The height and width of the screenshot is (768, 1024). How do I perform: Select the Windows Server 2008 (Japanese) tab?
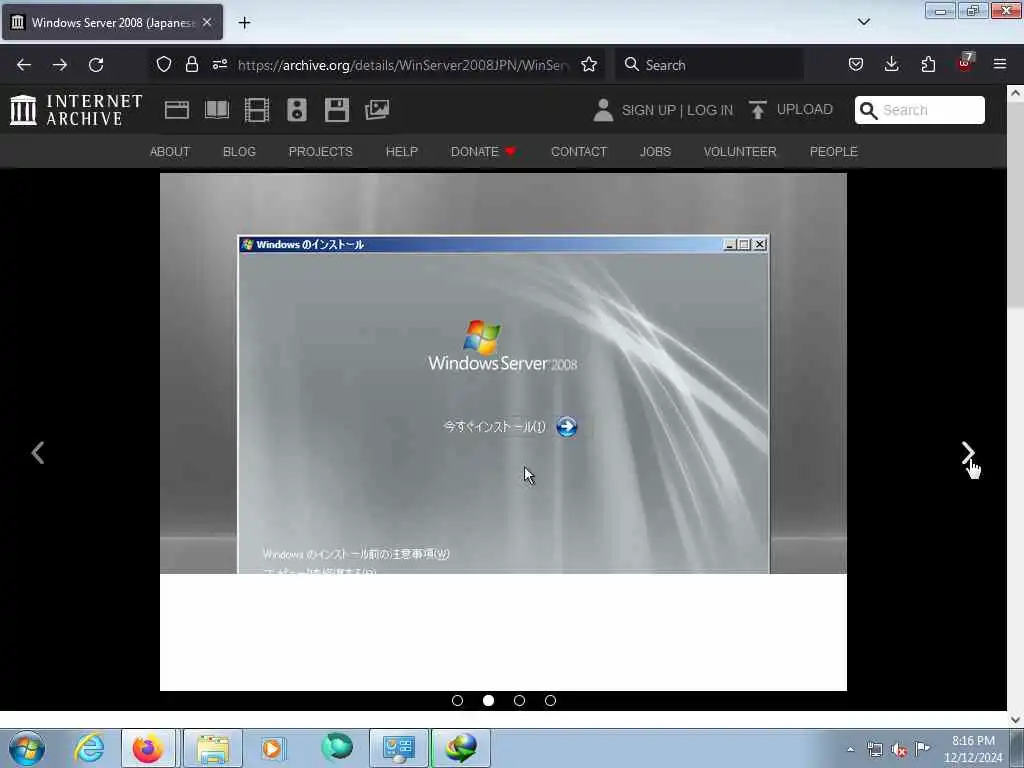[x=112, y=22]
